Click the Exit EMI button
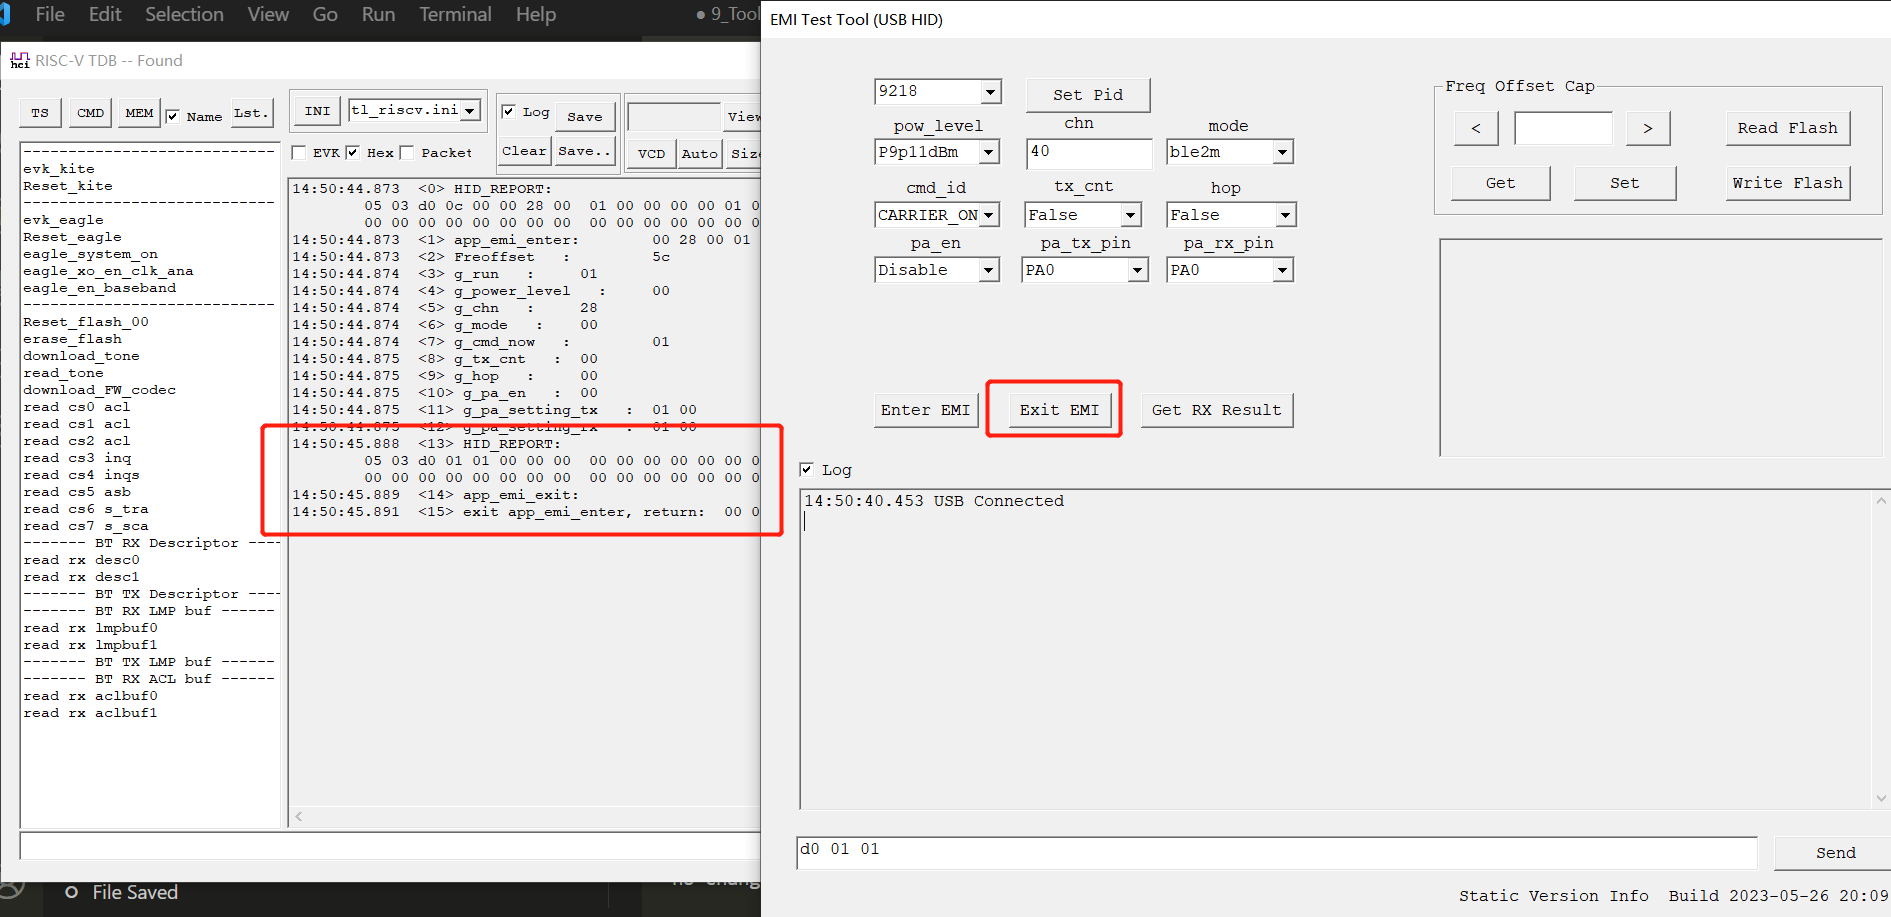Screen dimensions: 1891x917 (x=1058, y=410)
